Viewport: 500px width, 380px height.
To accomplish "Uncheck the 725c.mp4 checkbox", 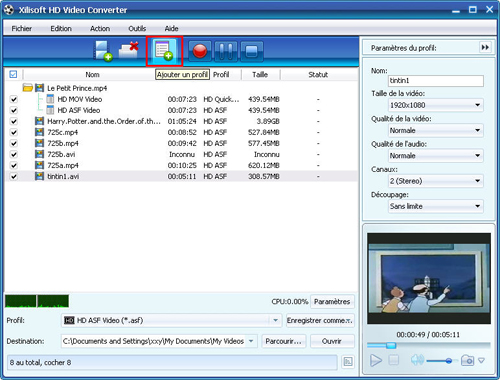I will click(x=13, y=132).
